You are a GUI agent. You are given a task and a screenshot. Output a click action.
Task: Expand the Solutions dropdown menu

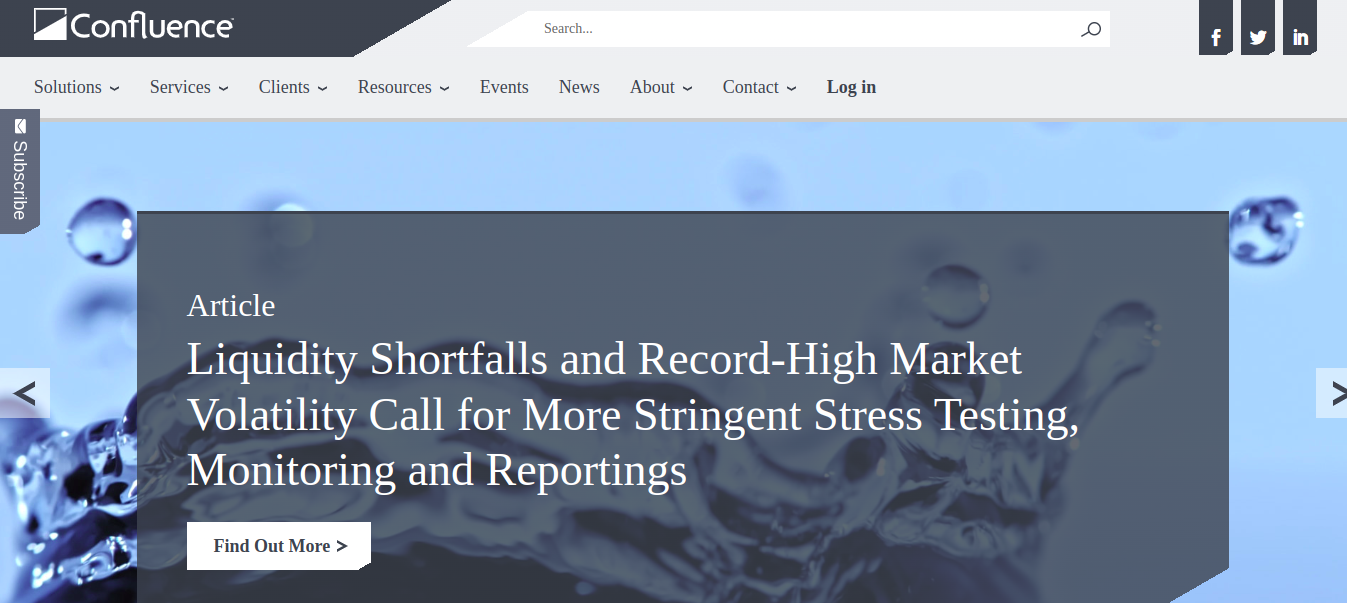click(77, 87)
